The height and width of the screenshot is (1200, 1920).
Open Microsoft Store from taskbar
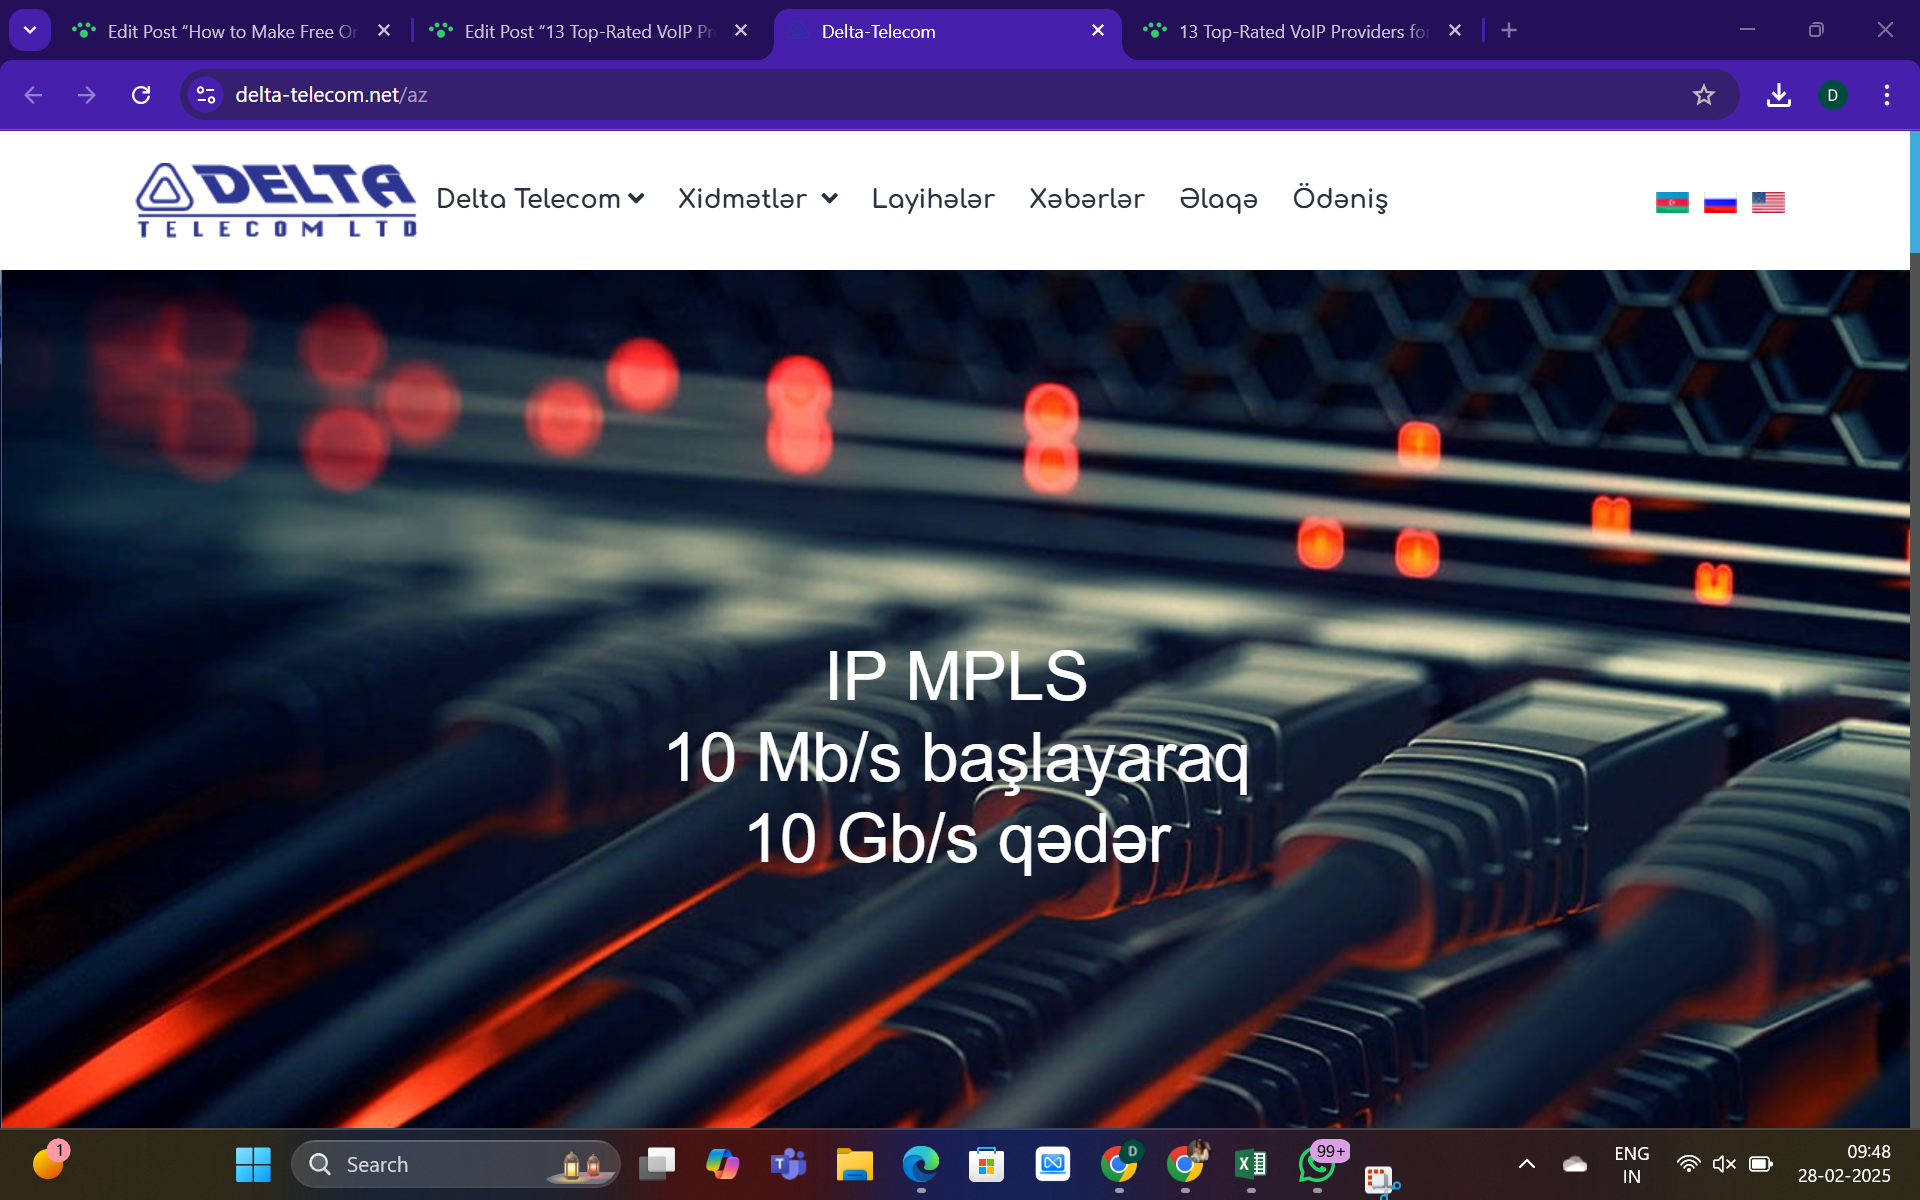(x=987, y=1164)
